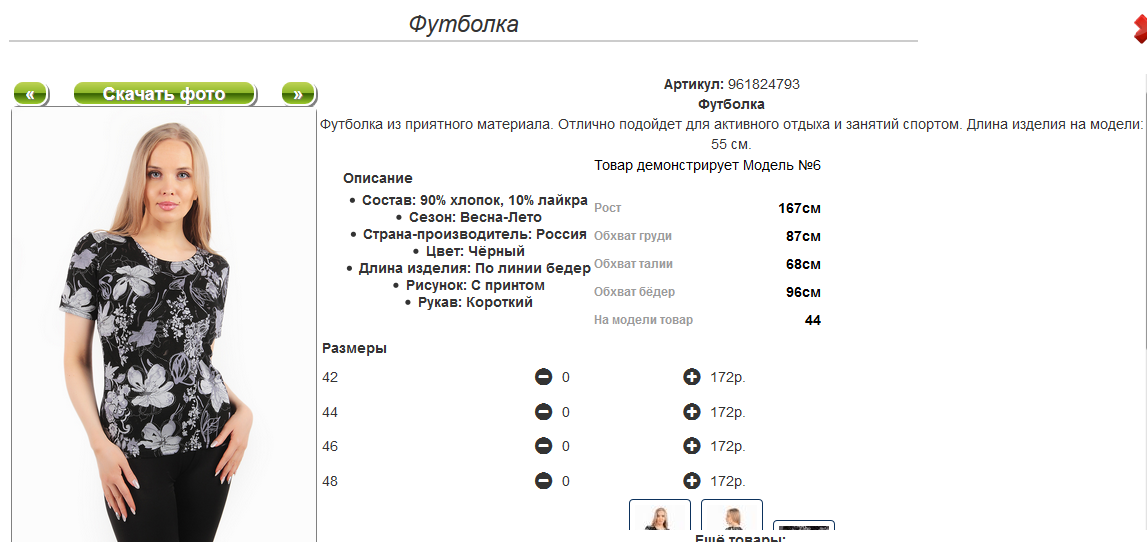
Task: Click the minus icon for size 44
Action: click(544, 413)
